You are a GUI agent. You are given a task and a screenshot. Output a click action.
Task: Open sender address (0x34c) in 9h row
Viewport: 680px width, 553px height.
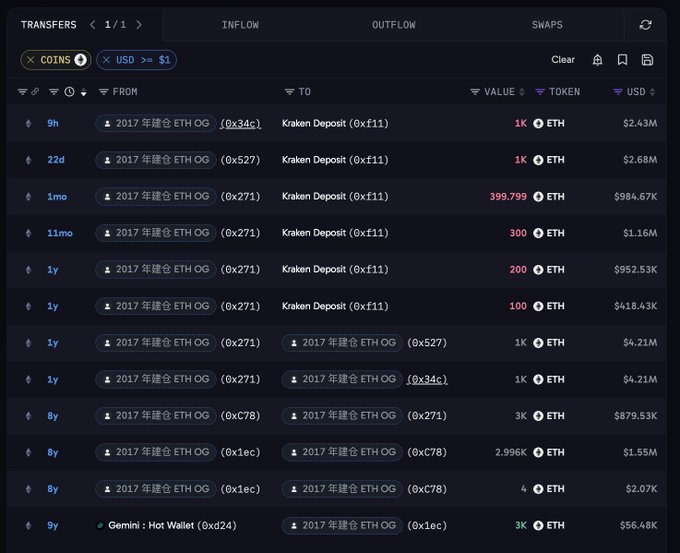point(240,124)
